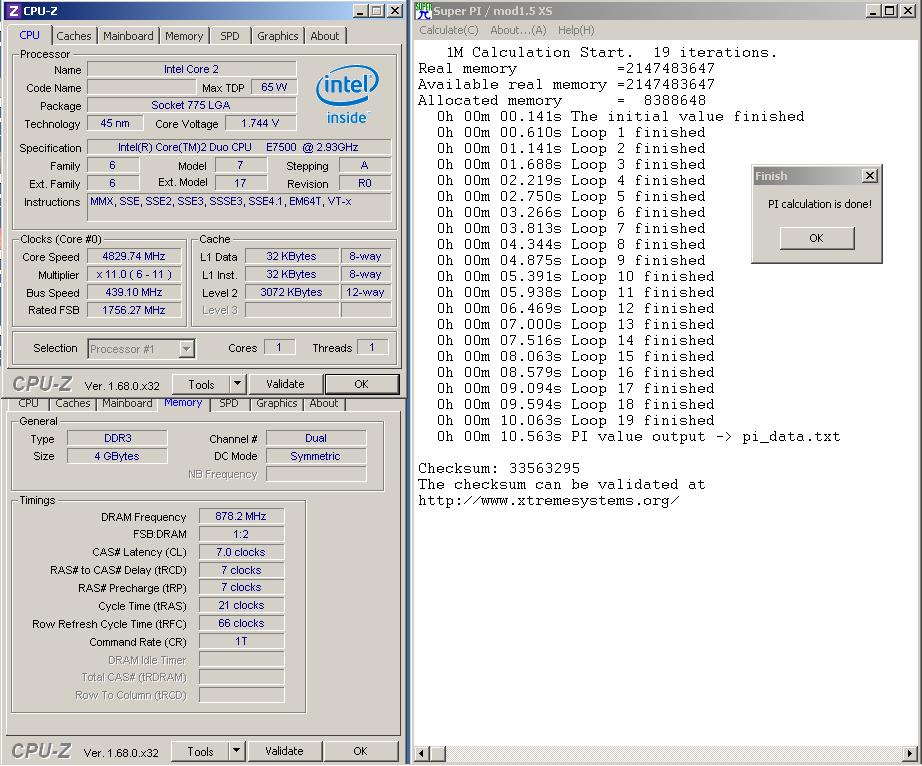Viewport: 922px width, 766px height.
Task: Open Graphics tab in upper CPU-Z
Action: point(278,36)
